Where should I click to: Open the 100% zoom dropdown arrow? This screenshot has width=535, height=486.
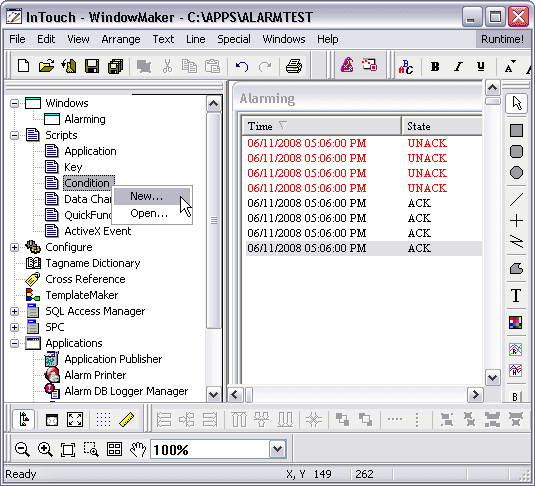[x=277, y=449]
